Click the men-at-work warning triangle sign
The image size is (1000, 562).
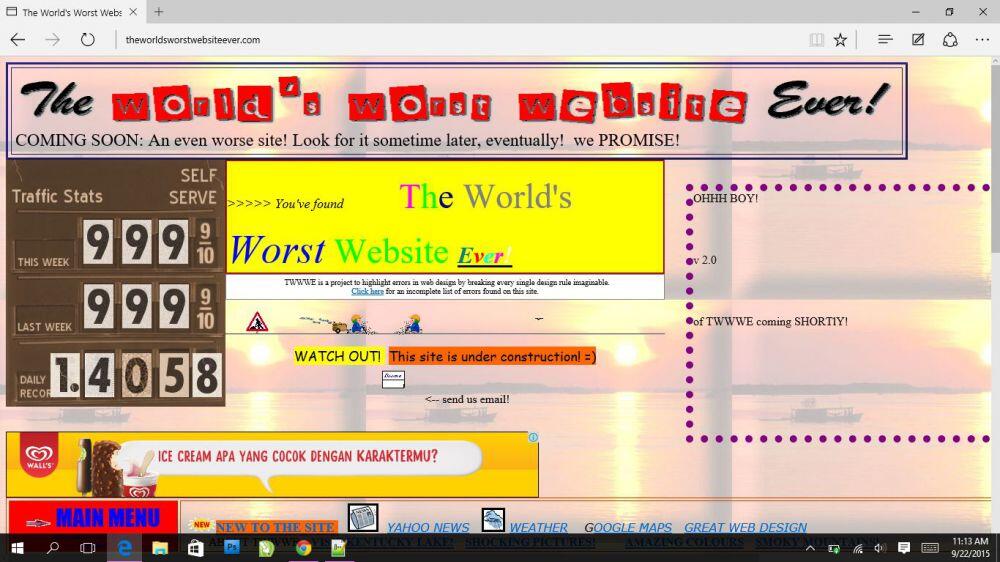[257, 322]
